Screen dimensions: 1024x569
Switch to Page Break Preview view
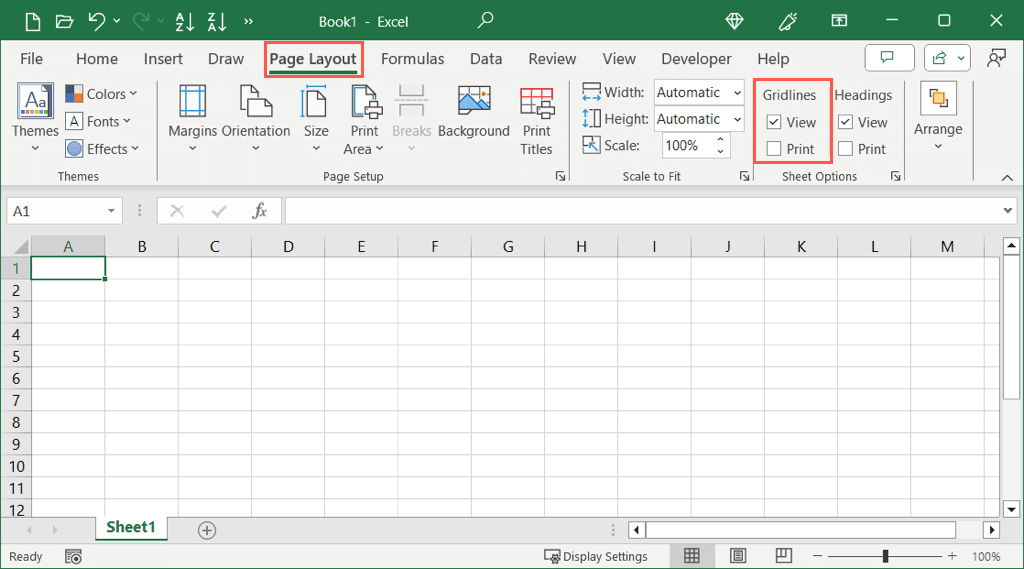coord(783,556)
